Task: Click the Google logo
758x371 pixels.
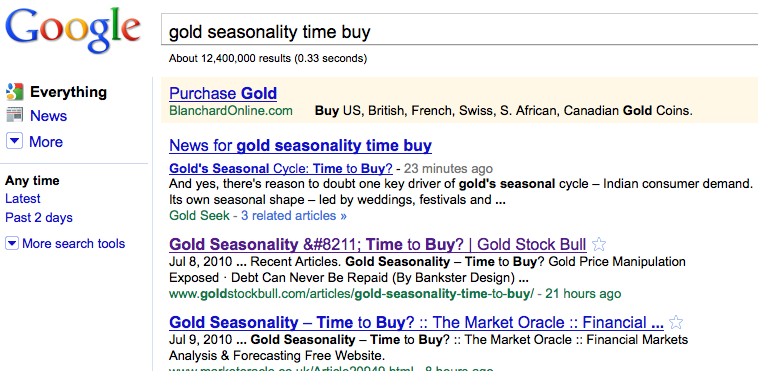Action: (73, 31)
